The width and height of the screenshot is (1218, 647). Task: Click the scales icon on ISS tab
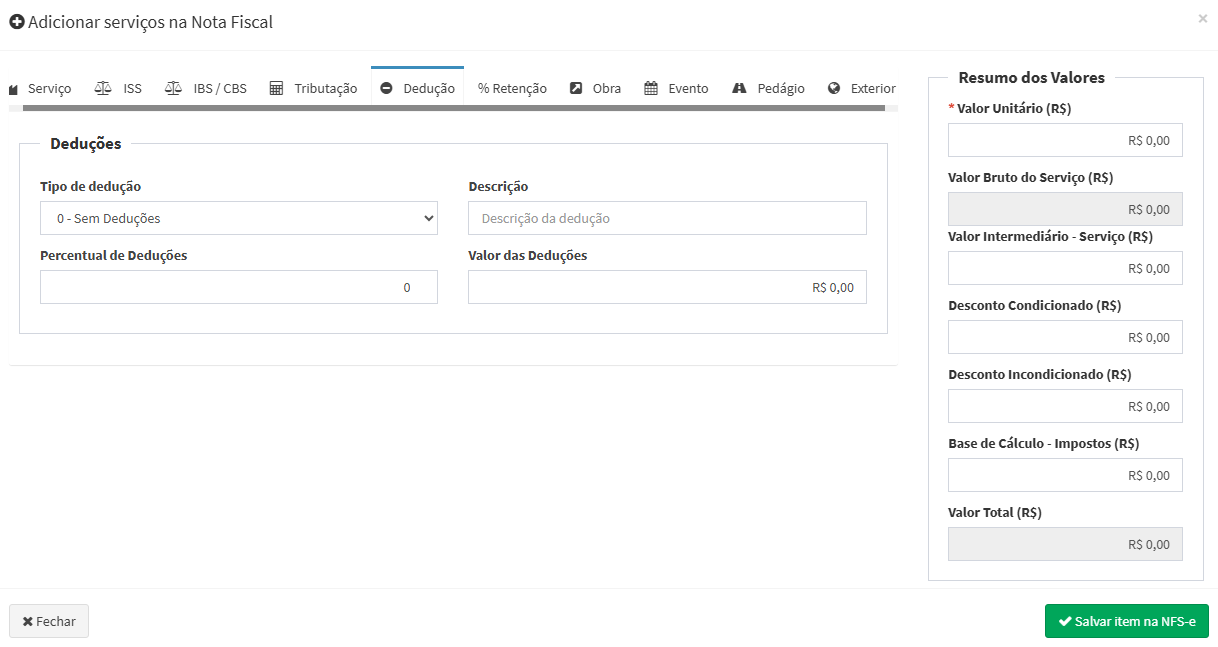103,88
